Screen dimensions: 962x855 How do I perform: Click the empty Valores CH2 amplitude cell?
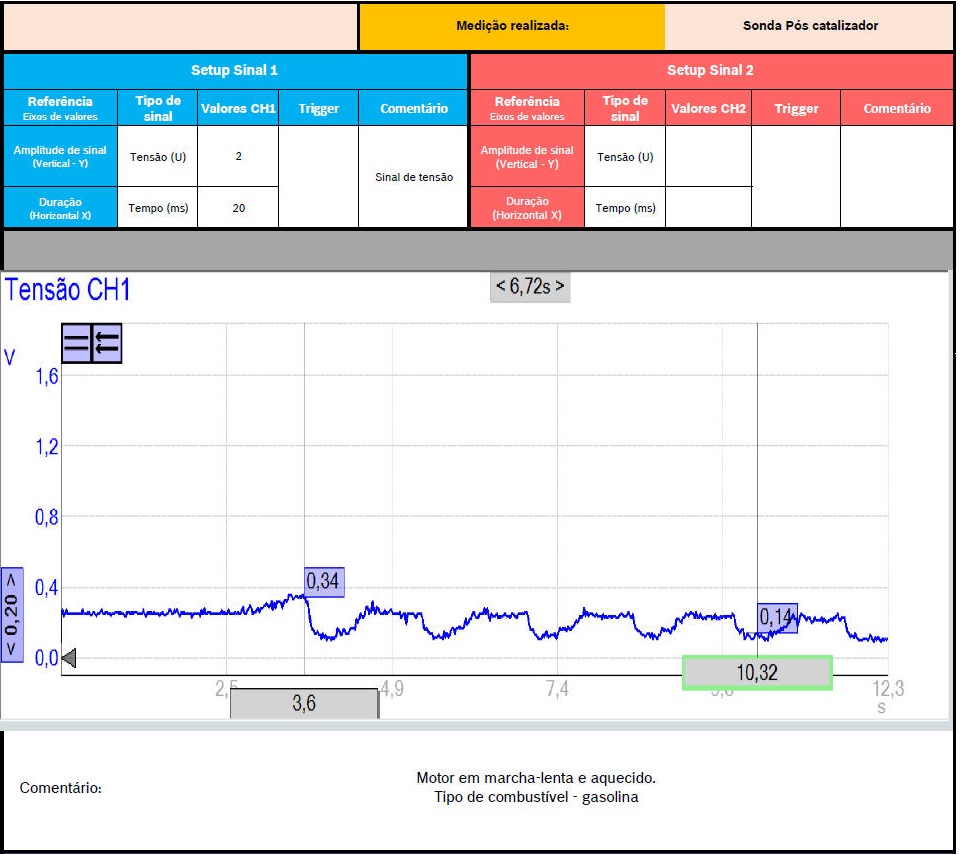708,156
